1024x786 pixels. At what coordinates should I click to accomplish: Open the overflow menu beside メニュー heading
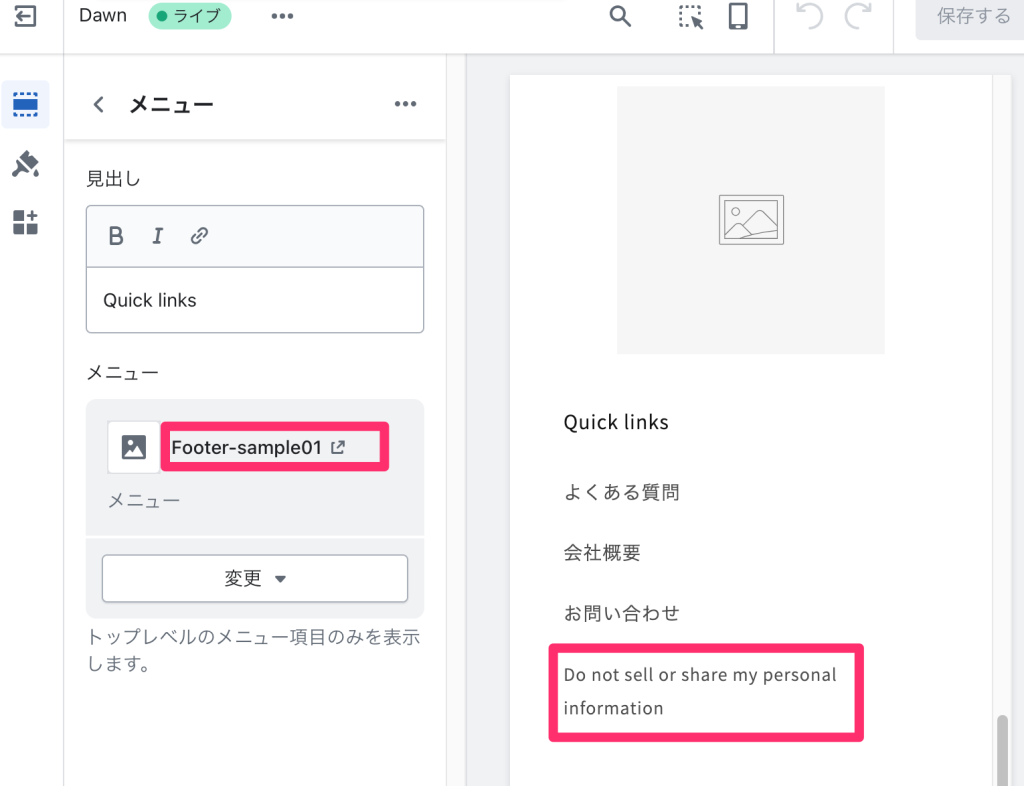(x=405, y=103)
